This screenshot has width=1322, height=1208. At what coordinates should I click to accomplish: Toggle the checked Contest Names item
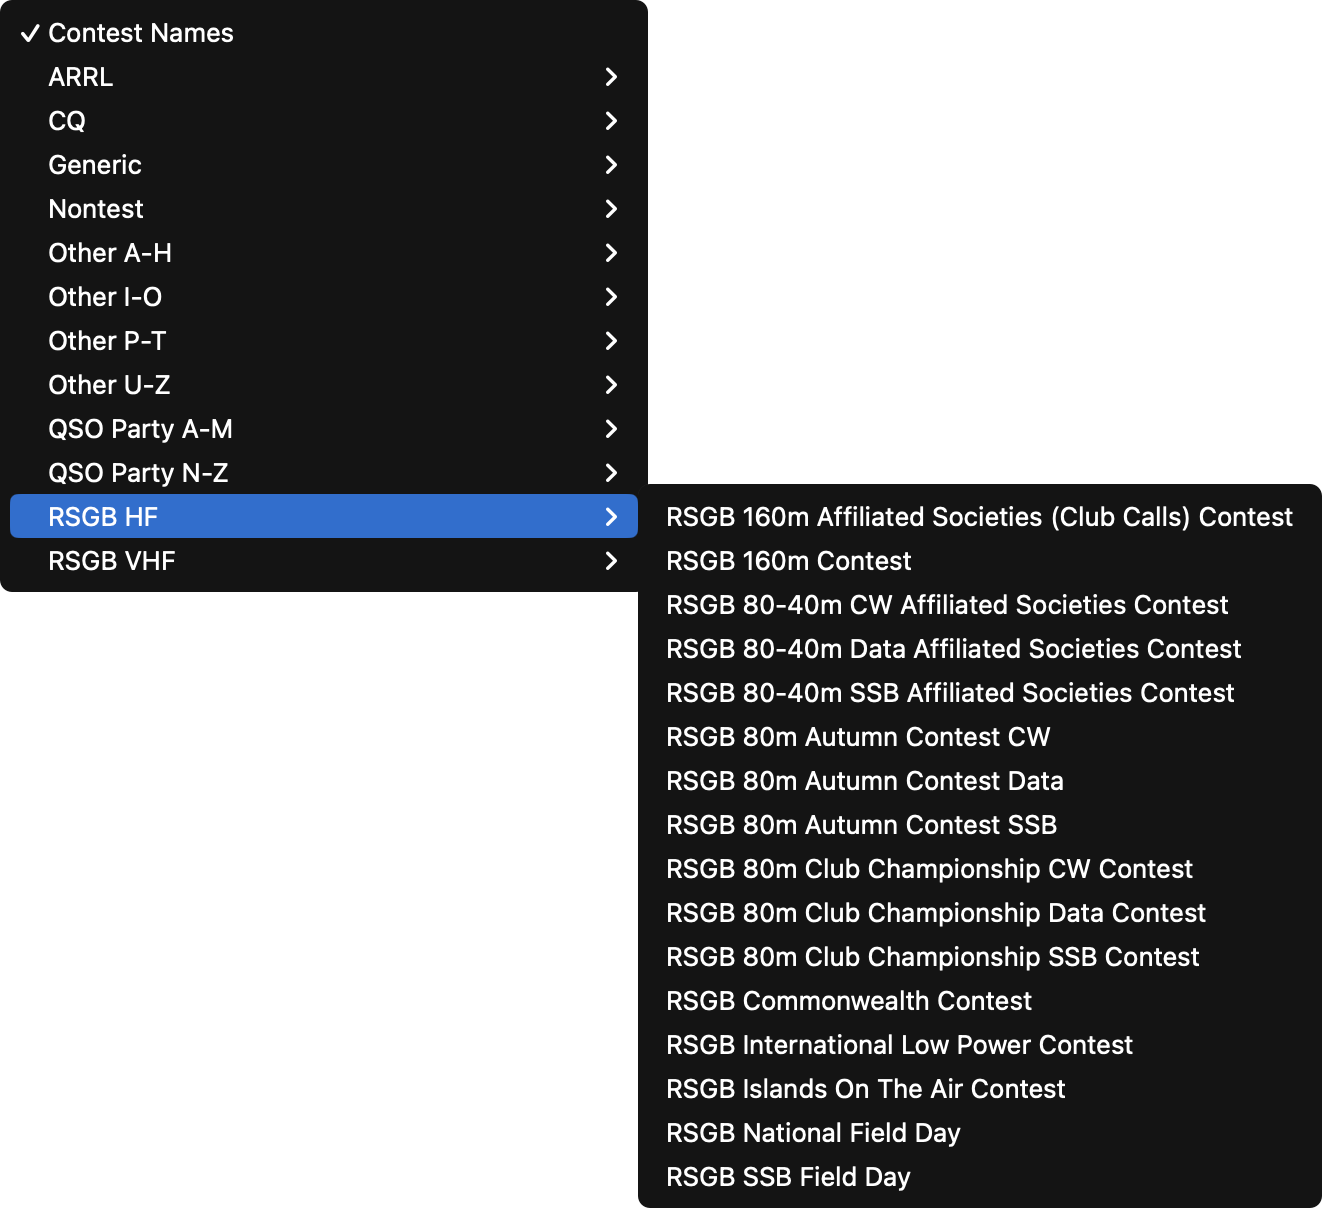point(324,33)
